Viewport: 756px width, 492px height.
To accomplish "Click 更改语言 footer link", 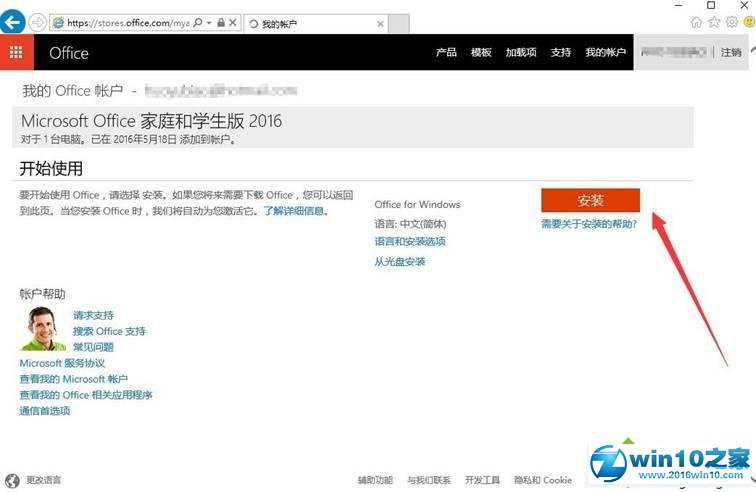I will pyautogui.click(x=43, y=480).
